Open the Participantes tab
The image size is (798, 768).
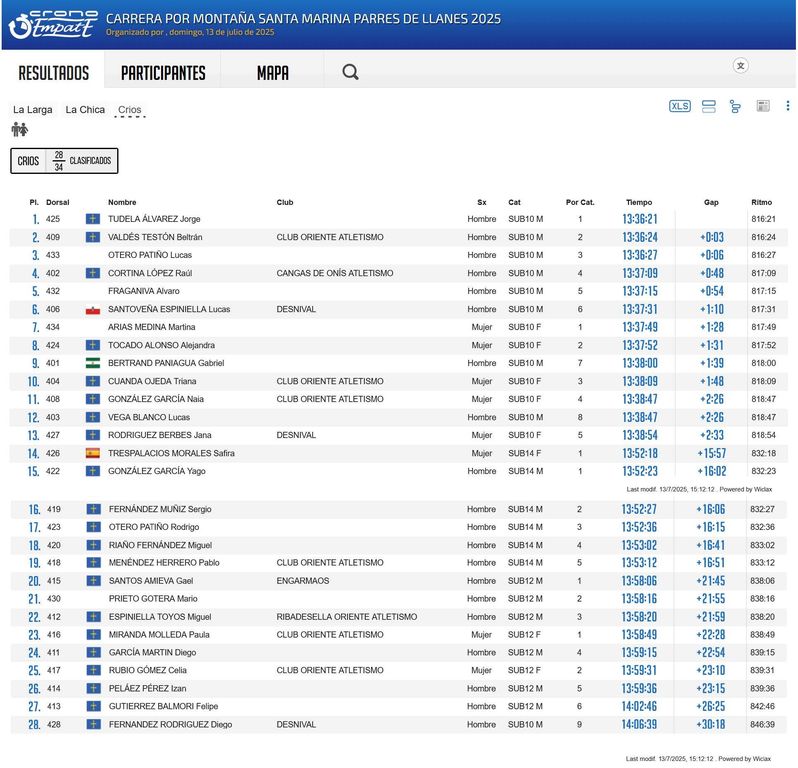pos(163,73)
